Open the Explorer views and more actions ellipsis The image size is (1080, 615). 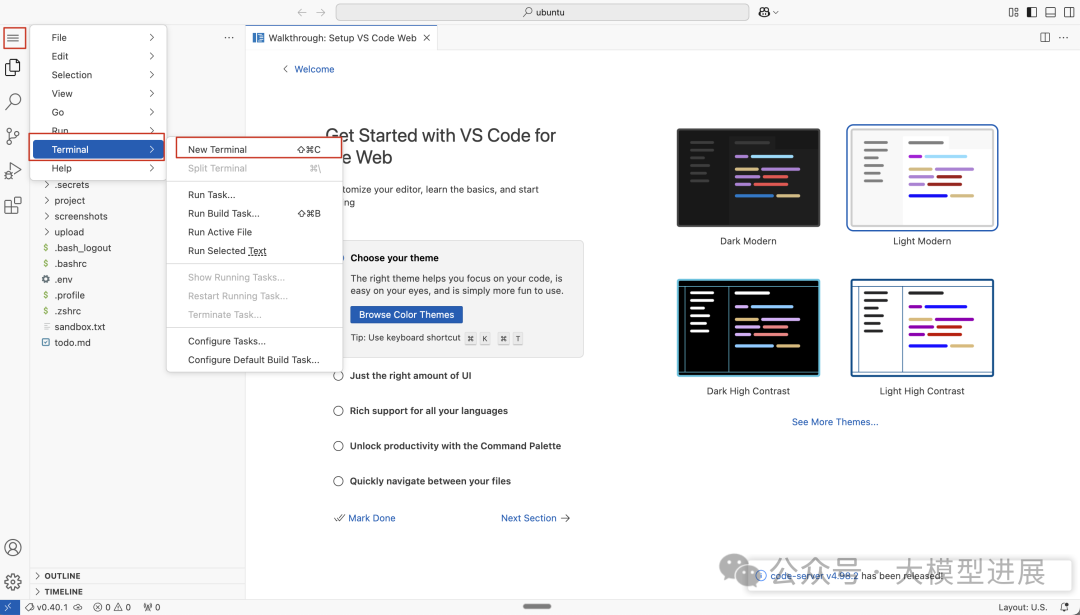tap(229, 38)
